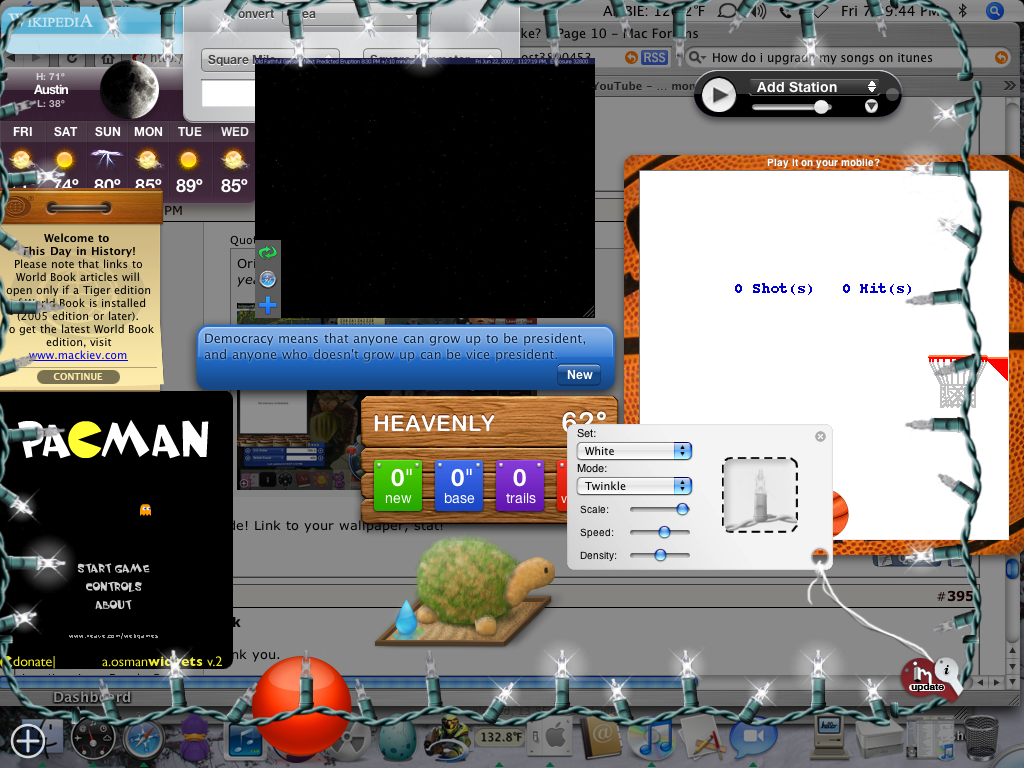Show more bookmarks chevron in Safari
This screenshot has height=768, width=1024.
pyautogui.click(x=1009, y=86)
